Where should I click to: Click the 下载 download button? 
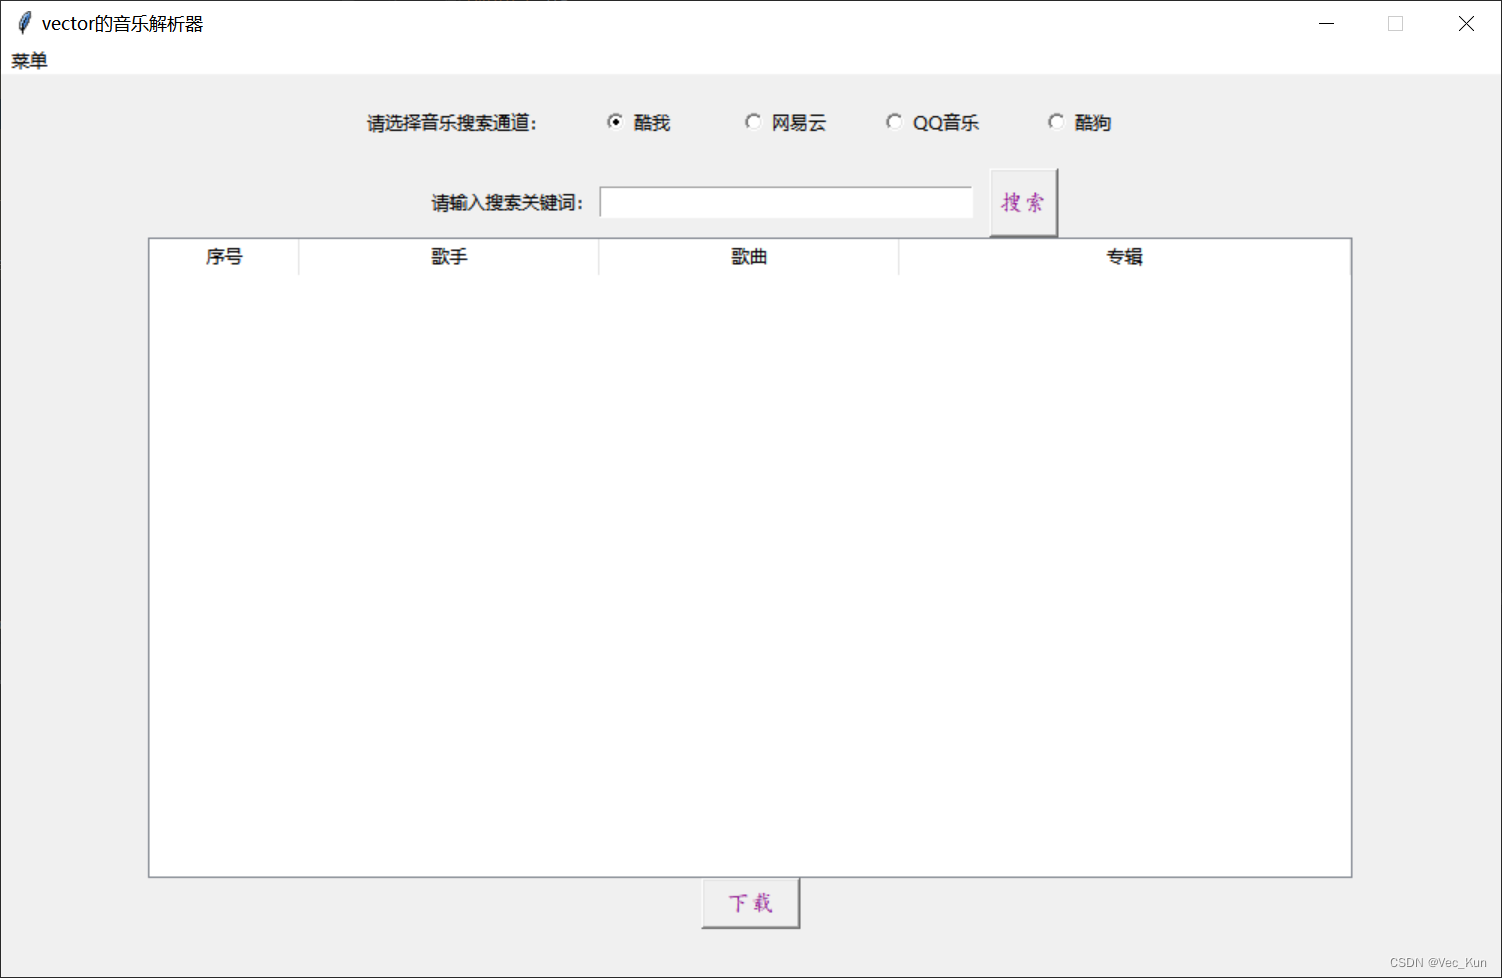pos(751,903)
